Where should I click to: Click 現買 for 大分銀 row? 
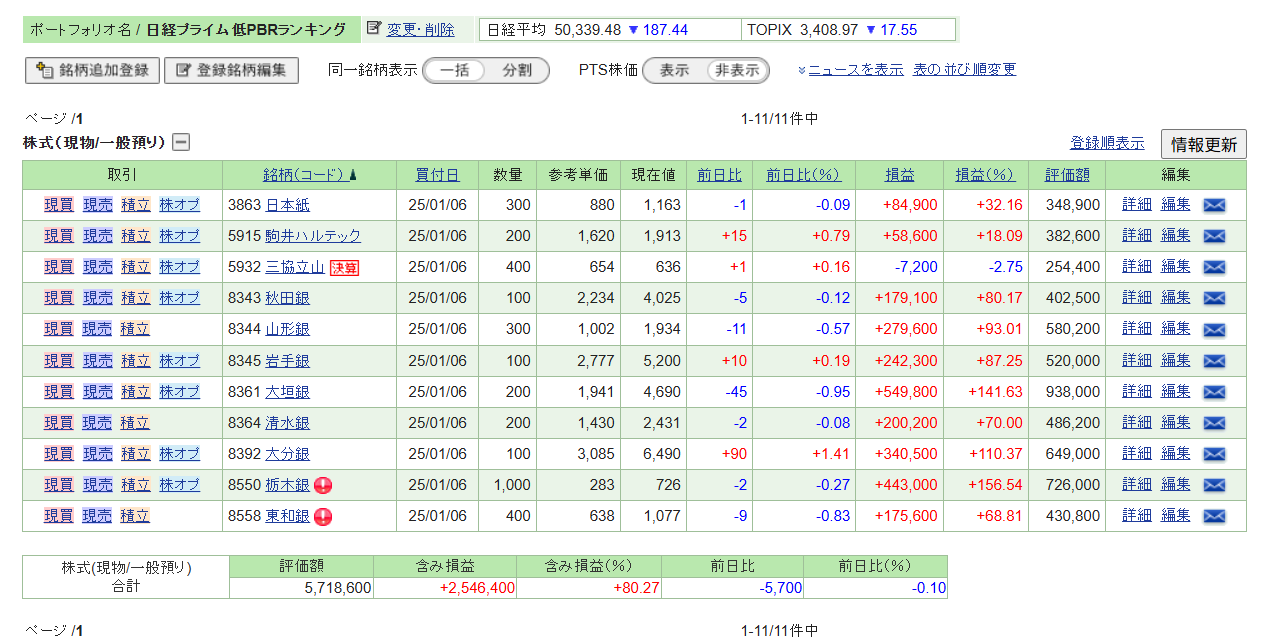click(x=59, y=454)
